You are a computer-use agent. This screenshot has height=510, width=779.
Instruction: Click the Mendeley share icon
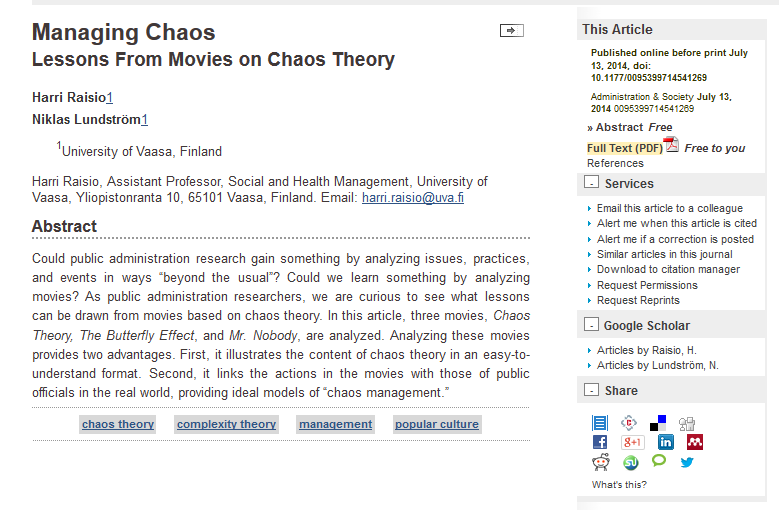tap(695, 442)
